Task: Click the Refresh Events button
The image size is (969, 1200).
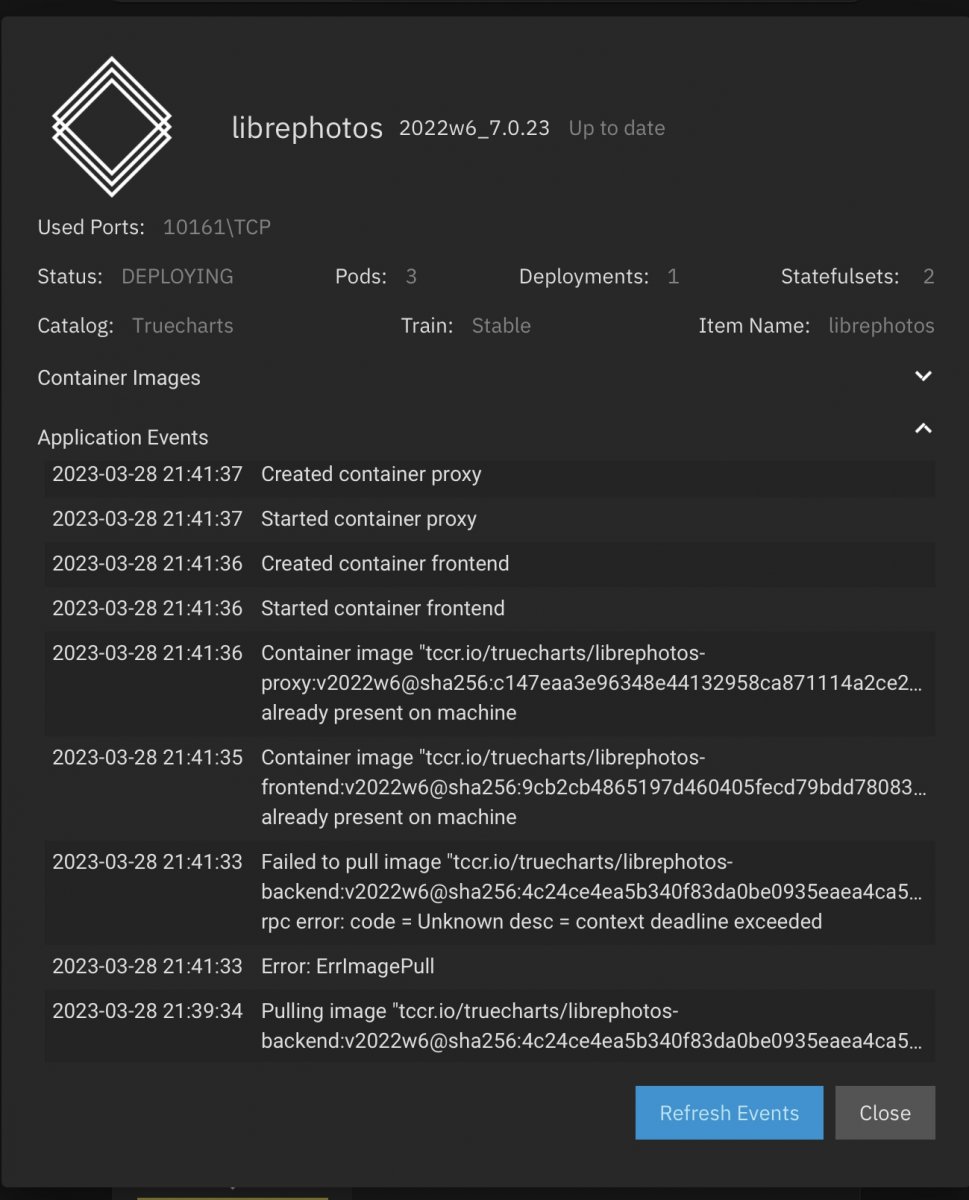Action: (729, 1113)
